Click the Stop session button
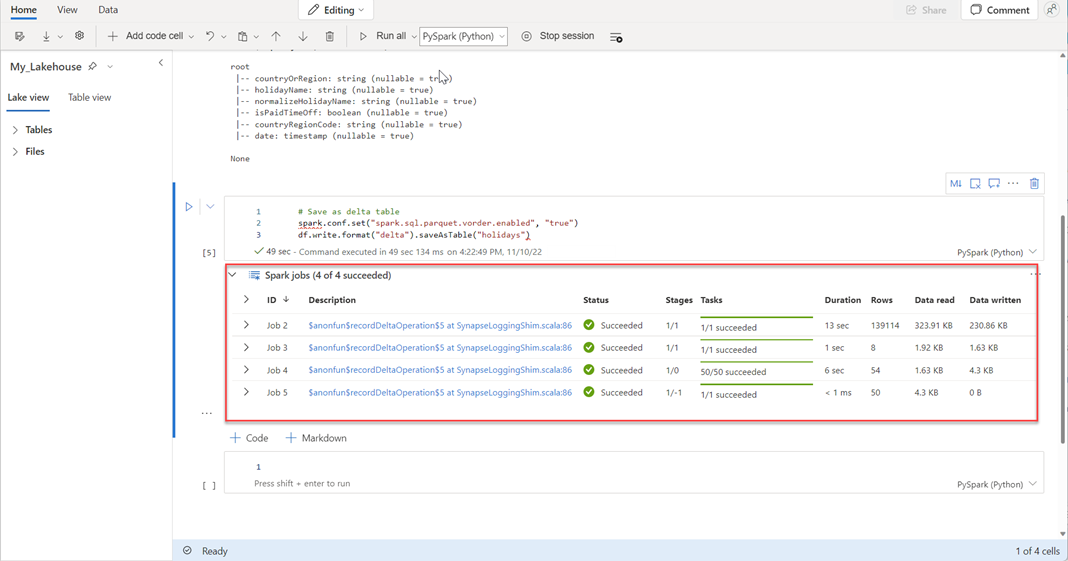1068x561 pixels. tap(558, 36)
